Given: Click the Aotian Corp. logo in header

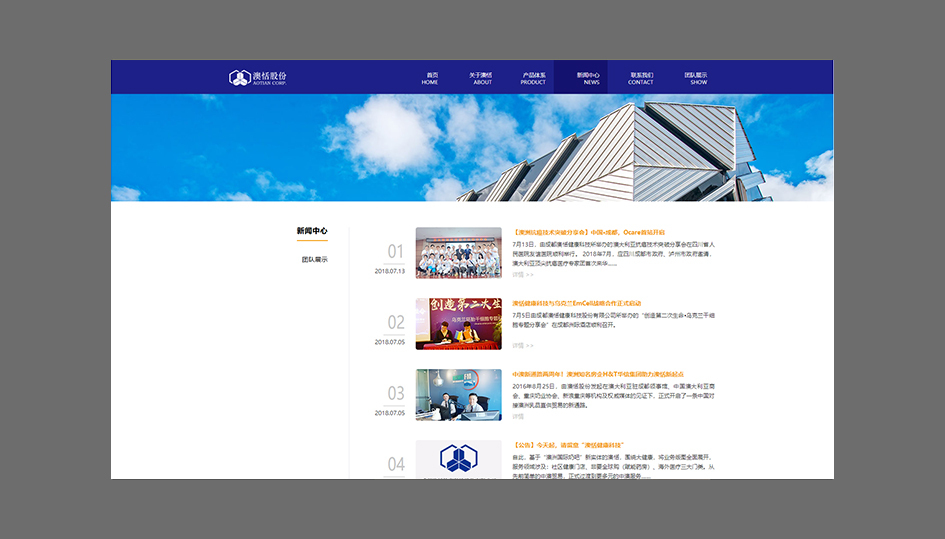Looking at the screenshot, I should (x=258, y=78).
